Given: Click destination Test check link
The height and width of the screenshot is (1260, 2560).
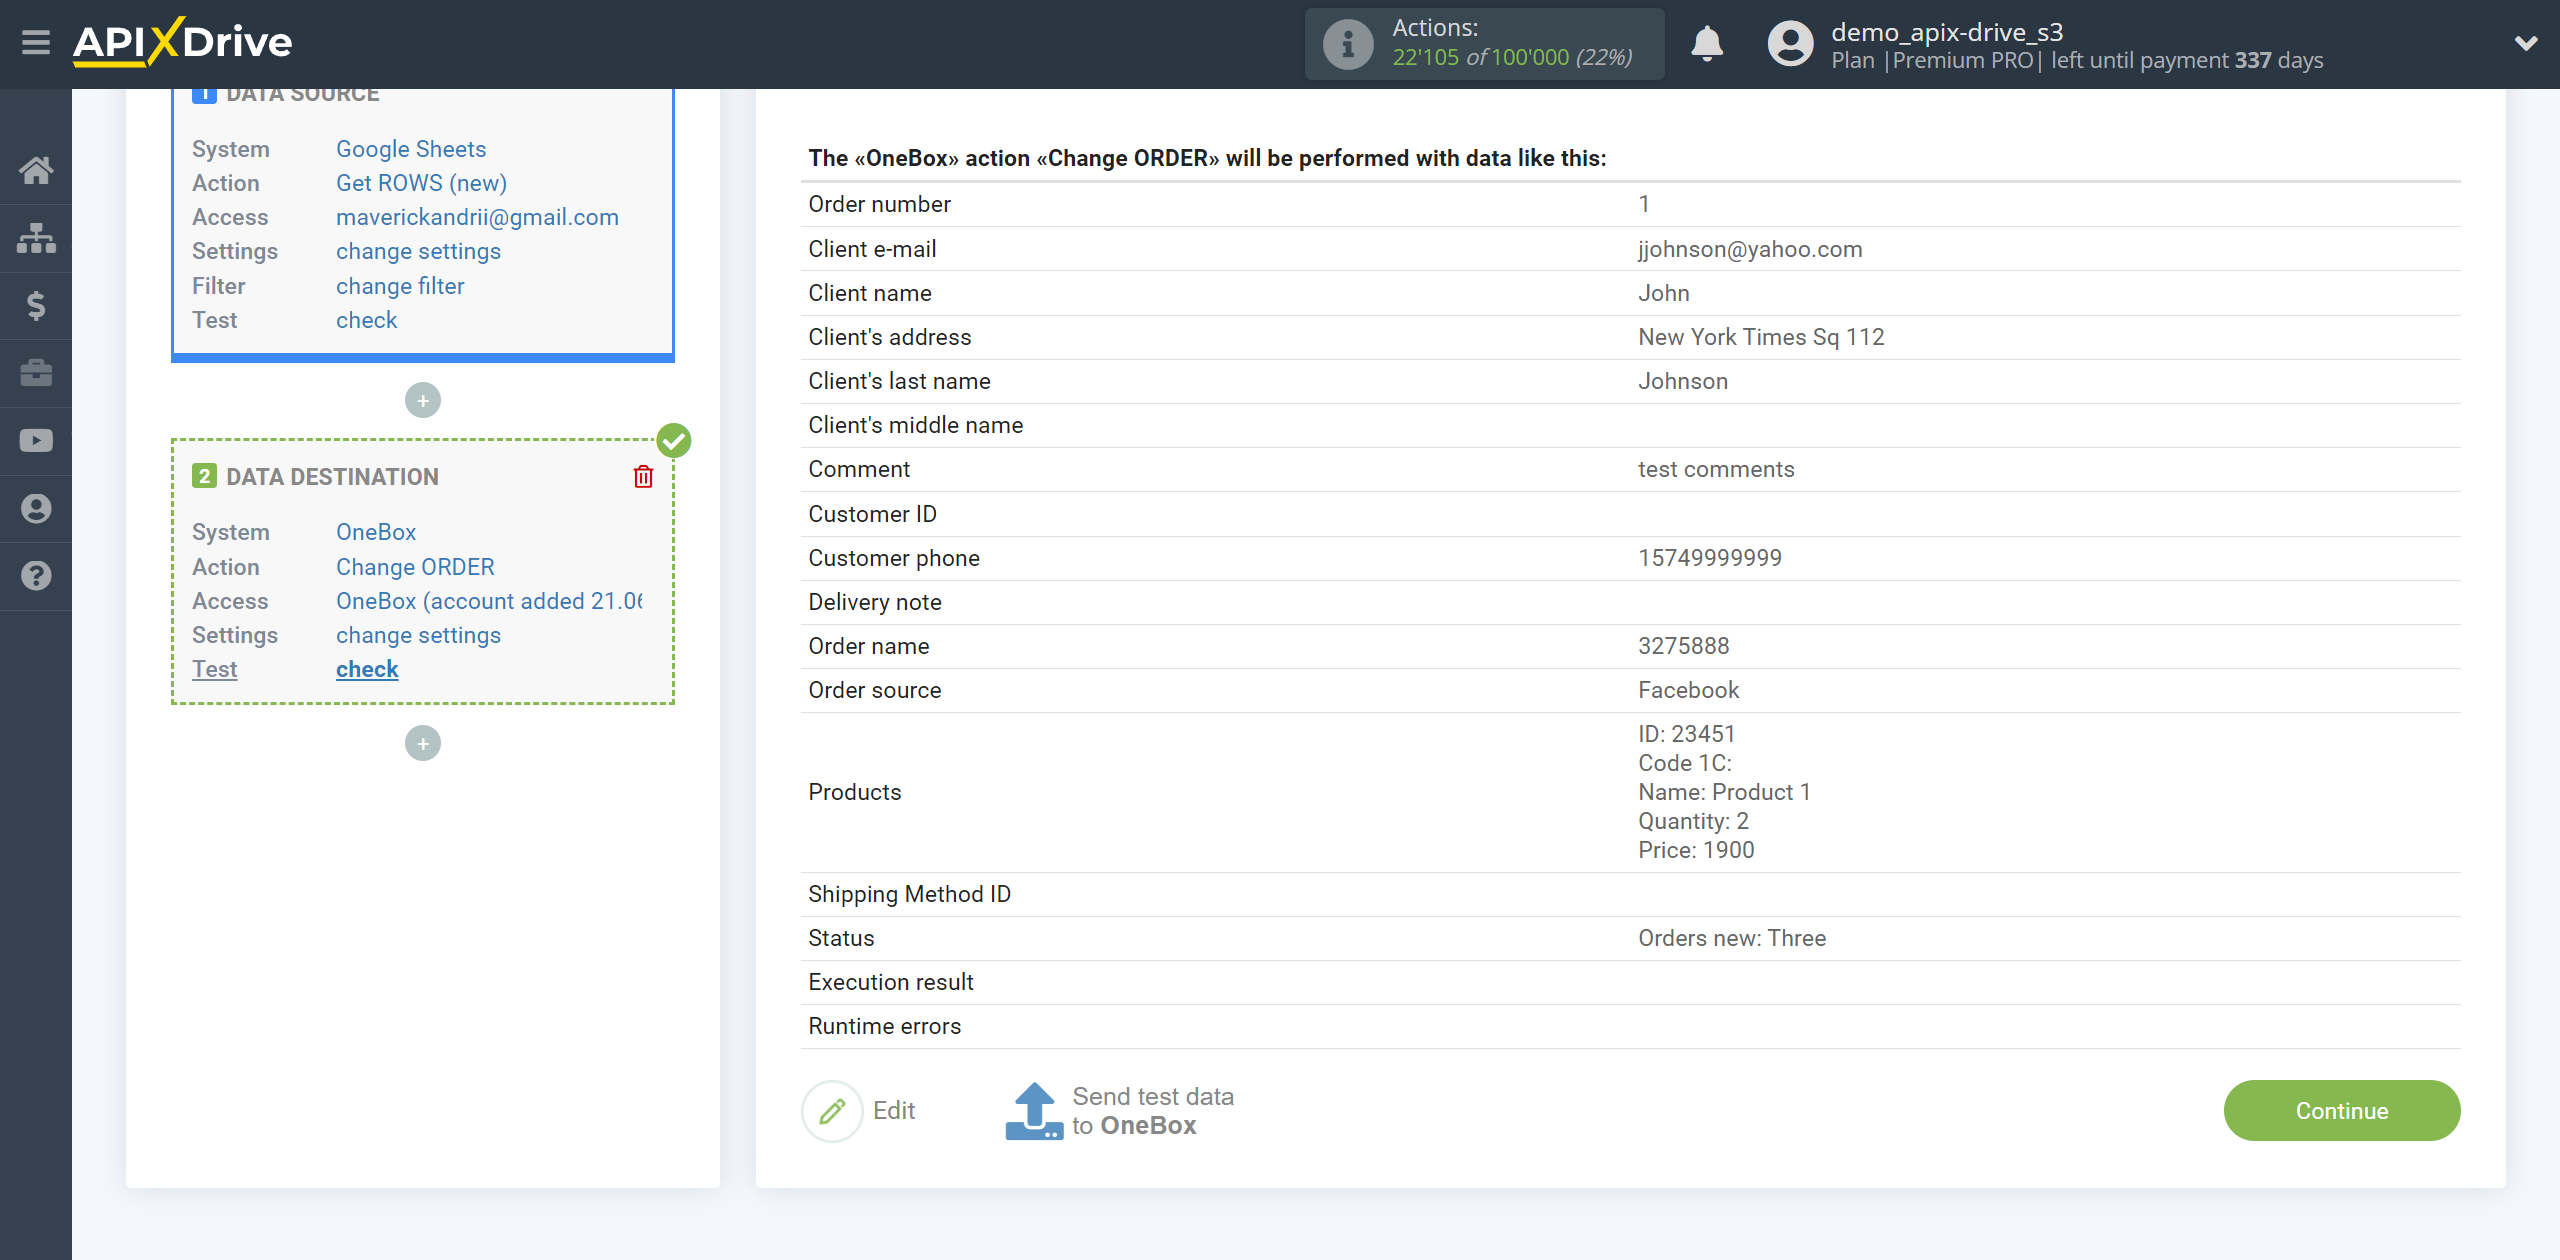Looking at the screenshot, I should tap(367, 669).
